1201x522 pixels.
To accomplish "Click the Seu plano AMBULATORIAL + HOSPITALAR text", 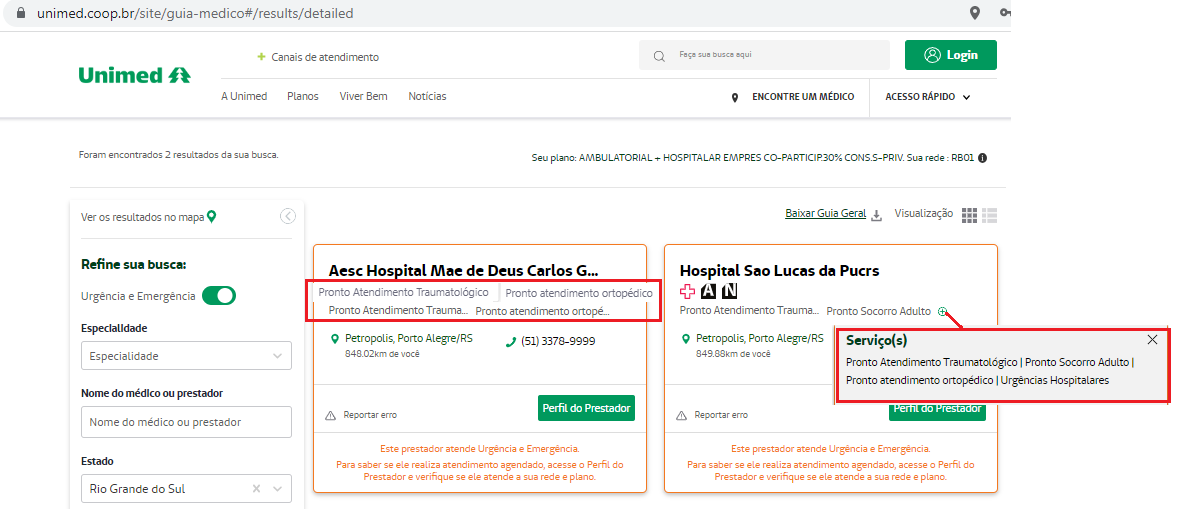I will (x=753, y=158).
